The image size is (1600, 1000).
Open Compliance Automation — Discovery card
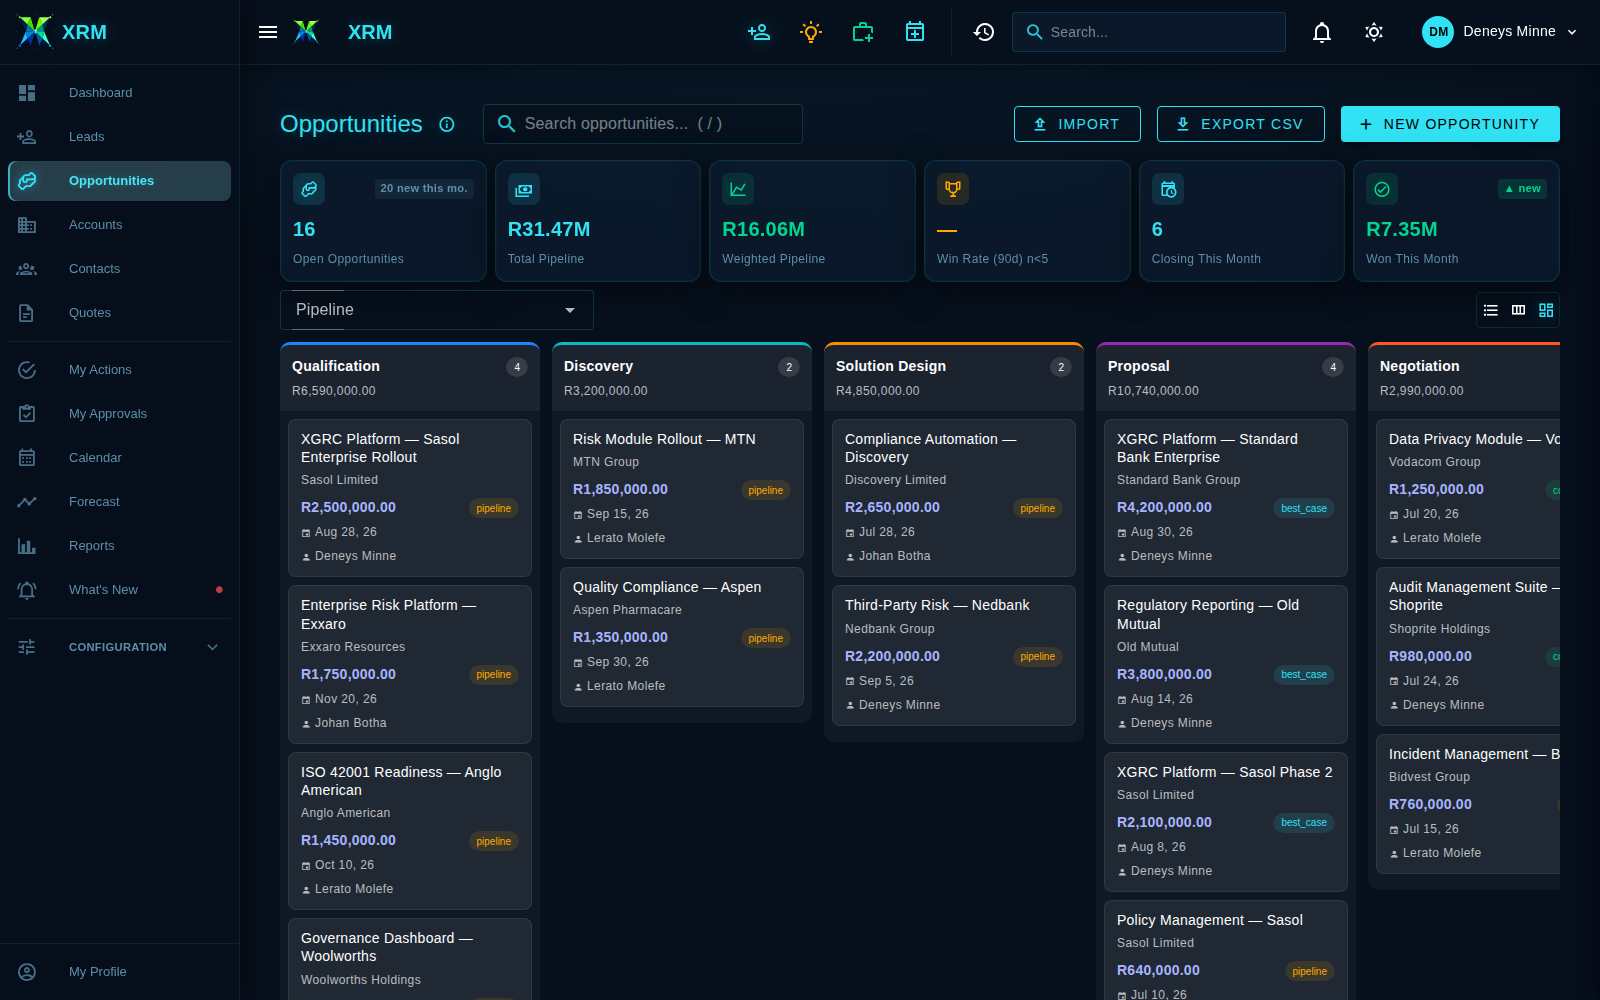954,498
